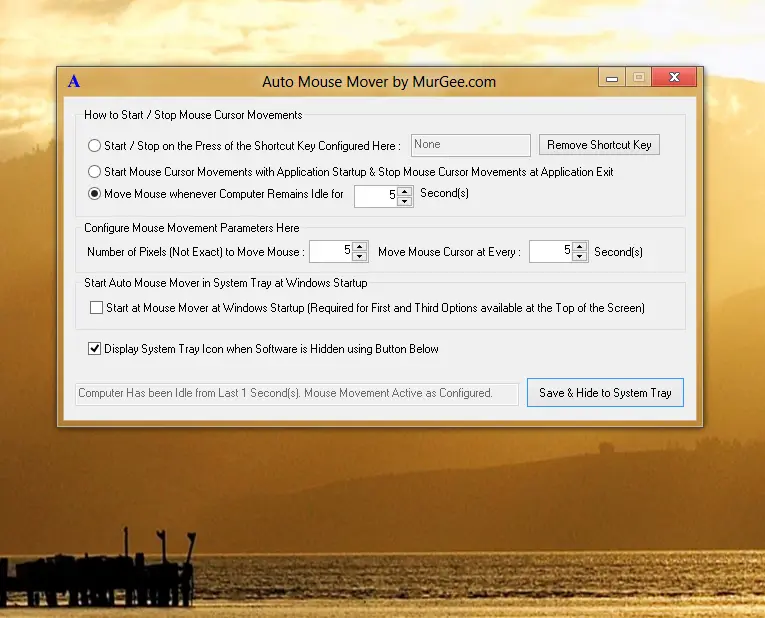765x618 pixels.
Task: Close the Auto Mouse Mover window
Action: pos(674,77)
